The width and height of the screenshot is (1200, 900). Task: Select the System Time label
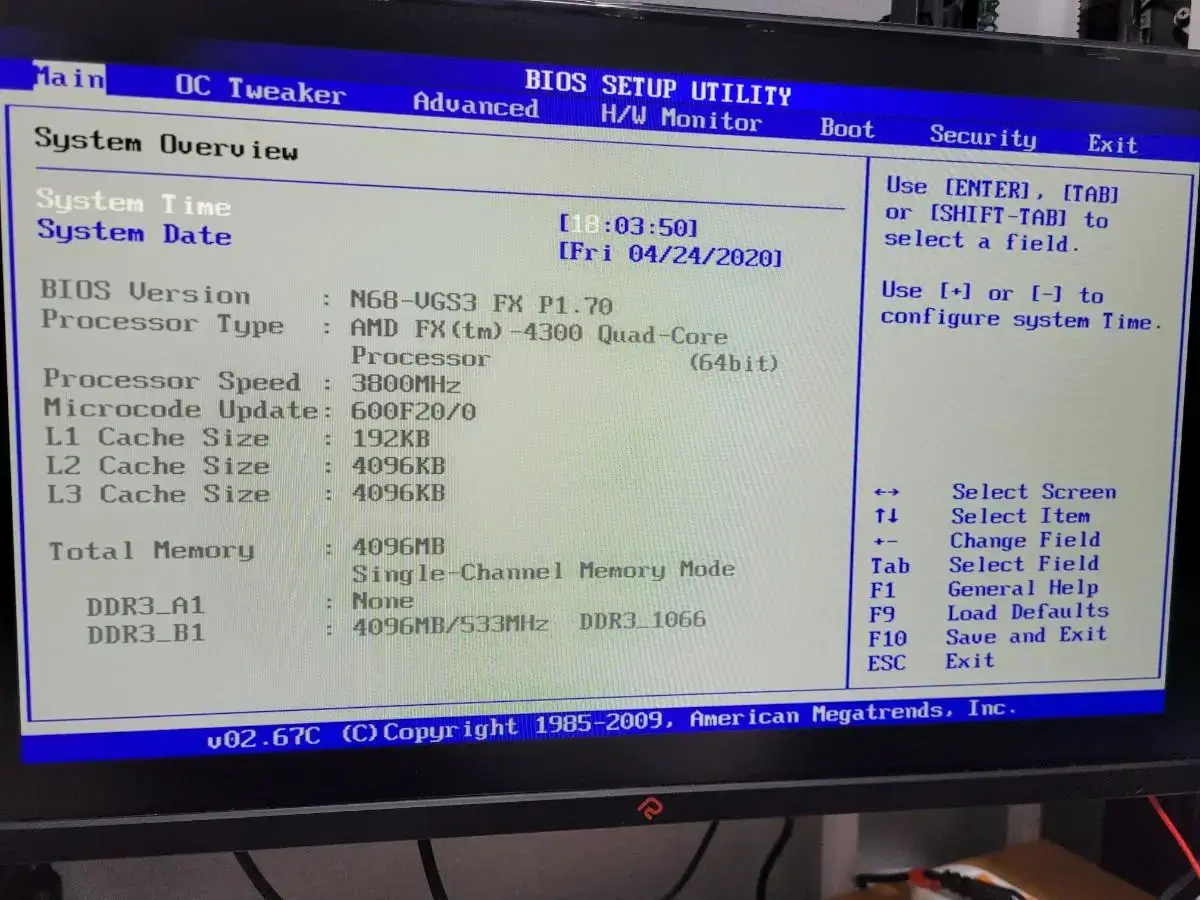pos(134,203)
